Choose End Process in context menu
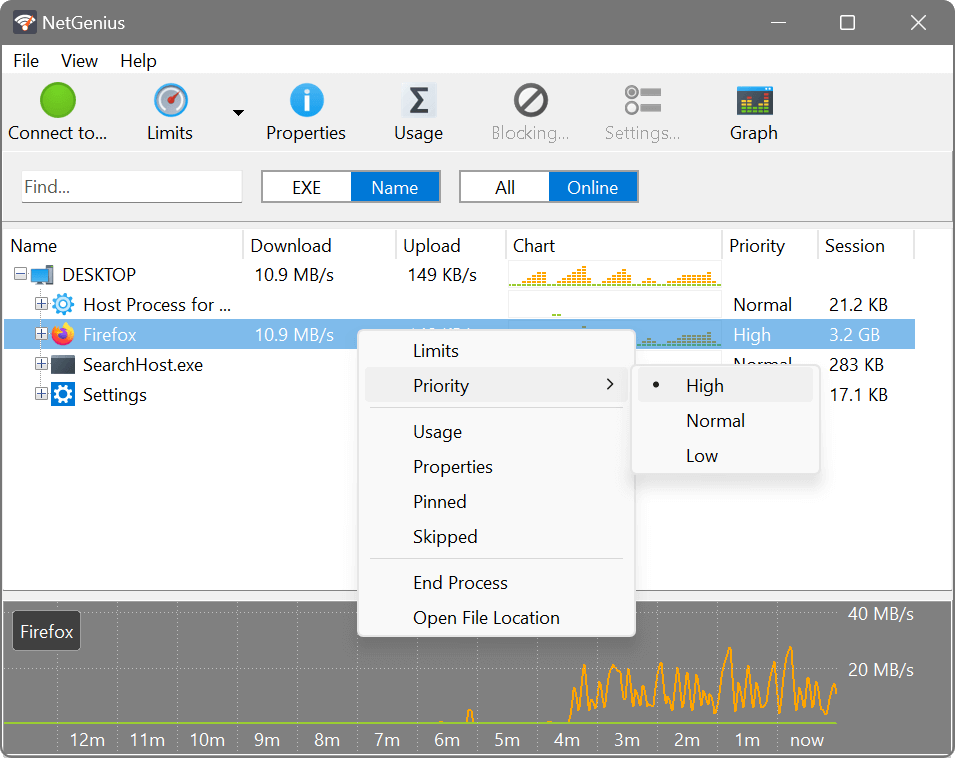 [496, 583]
